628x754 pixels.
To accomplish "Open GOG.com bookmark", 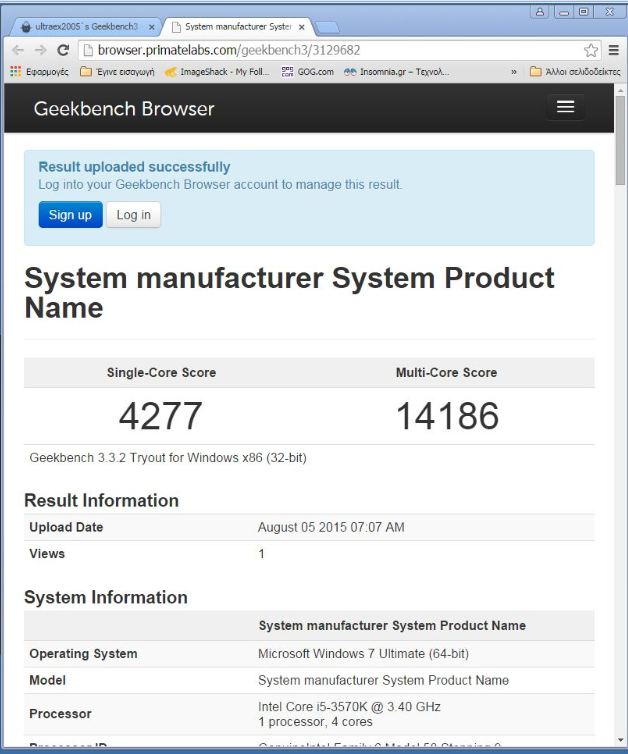I will [x=308, y=72].
